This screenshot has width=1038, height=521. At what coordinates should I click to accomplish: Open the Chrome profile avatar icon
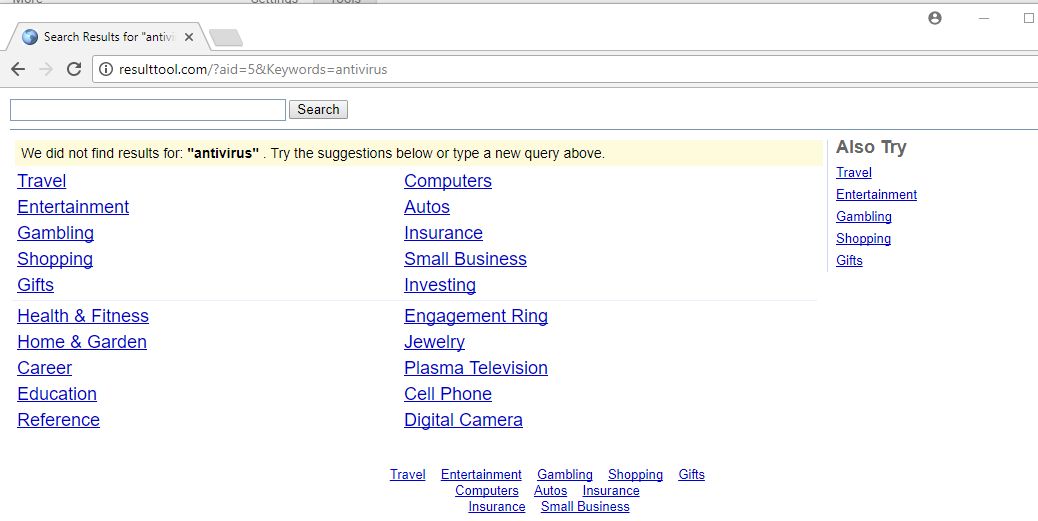(935, 18)
